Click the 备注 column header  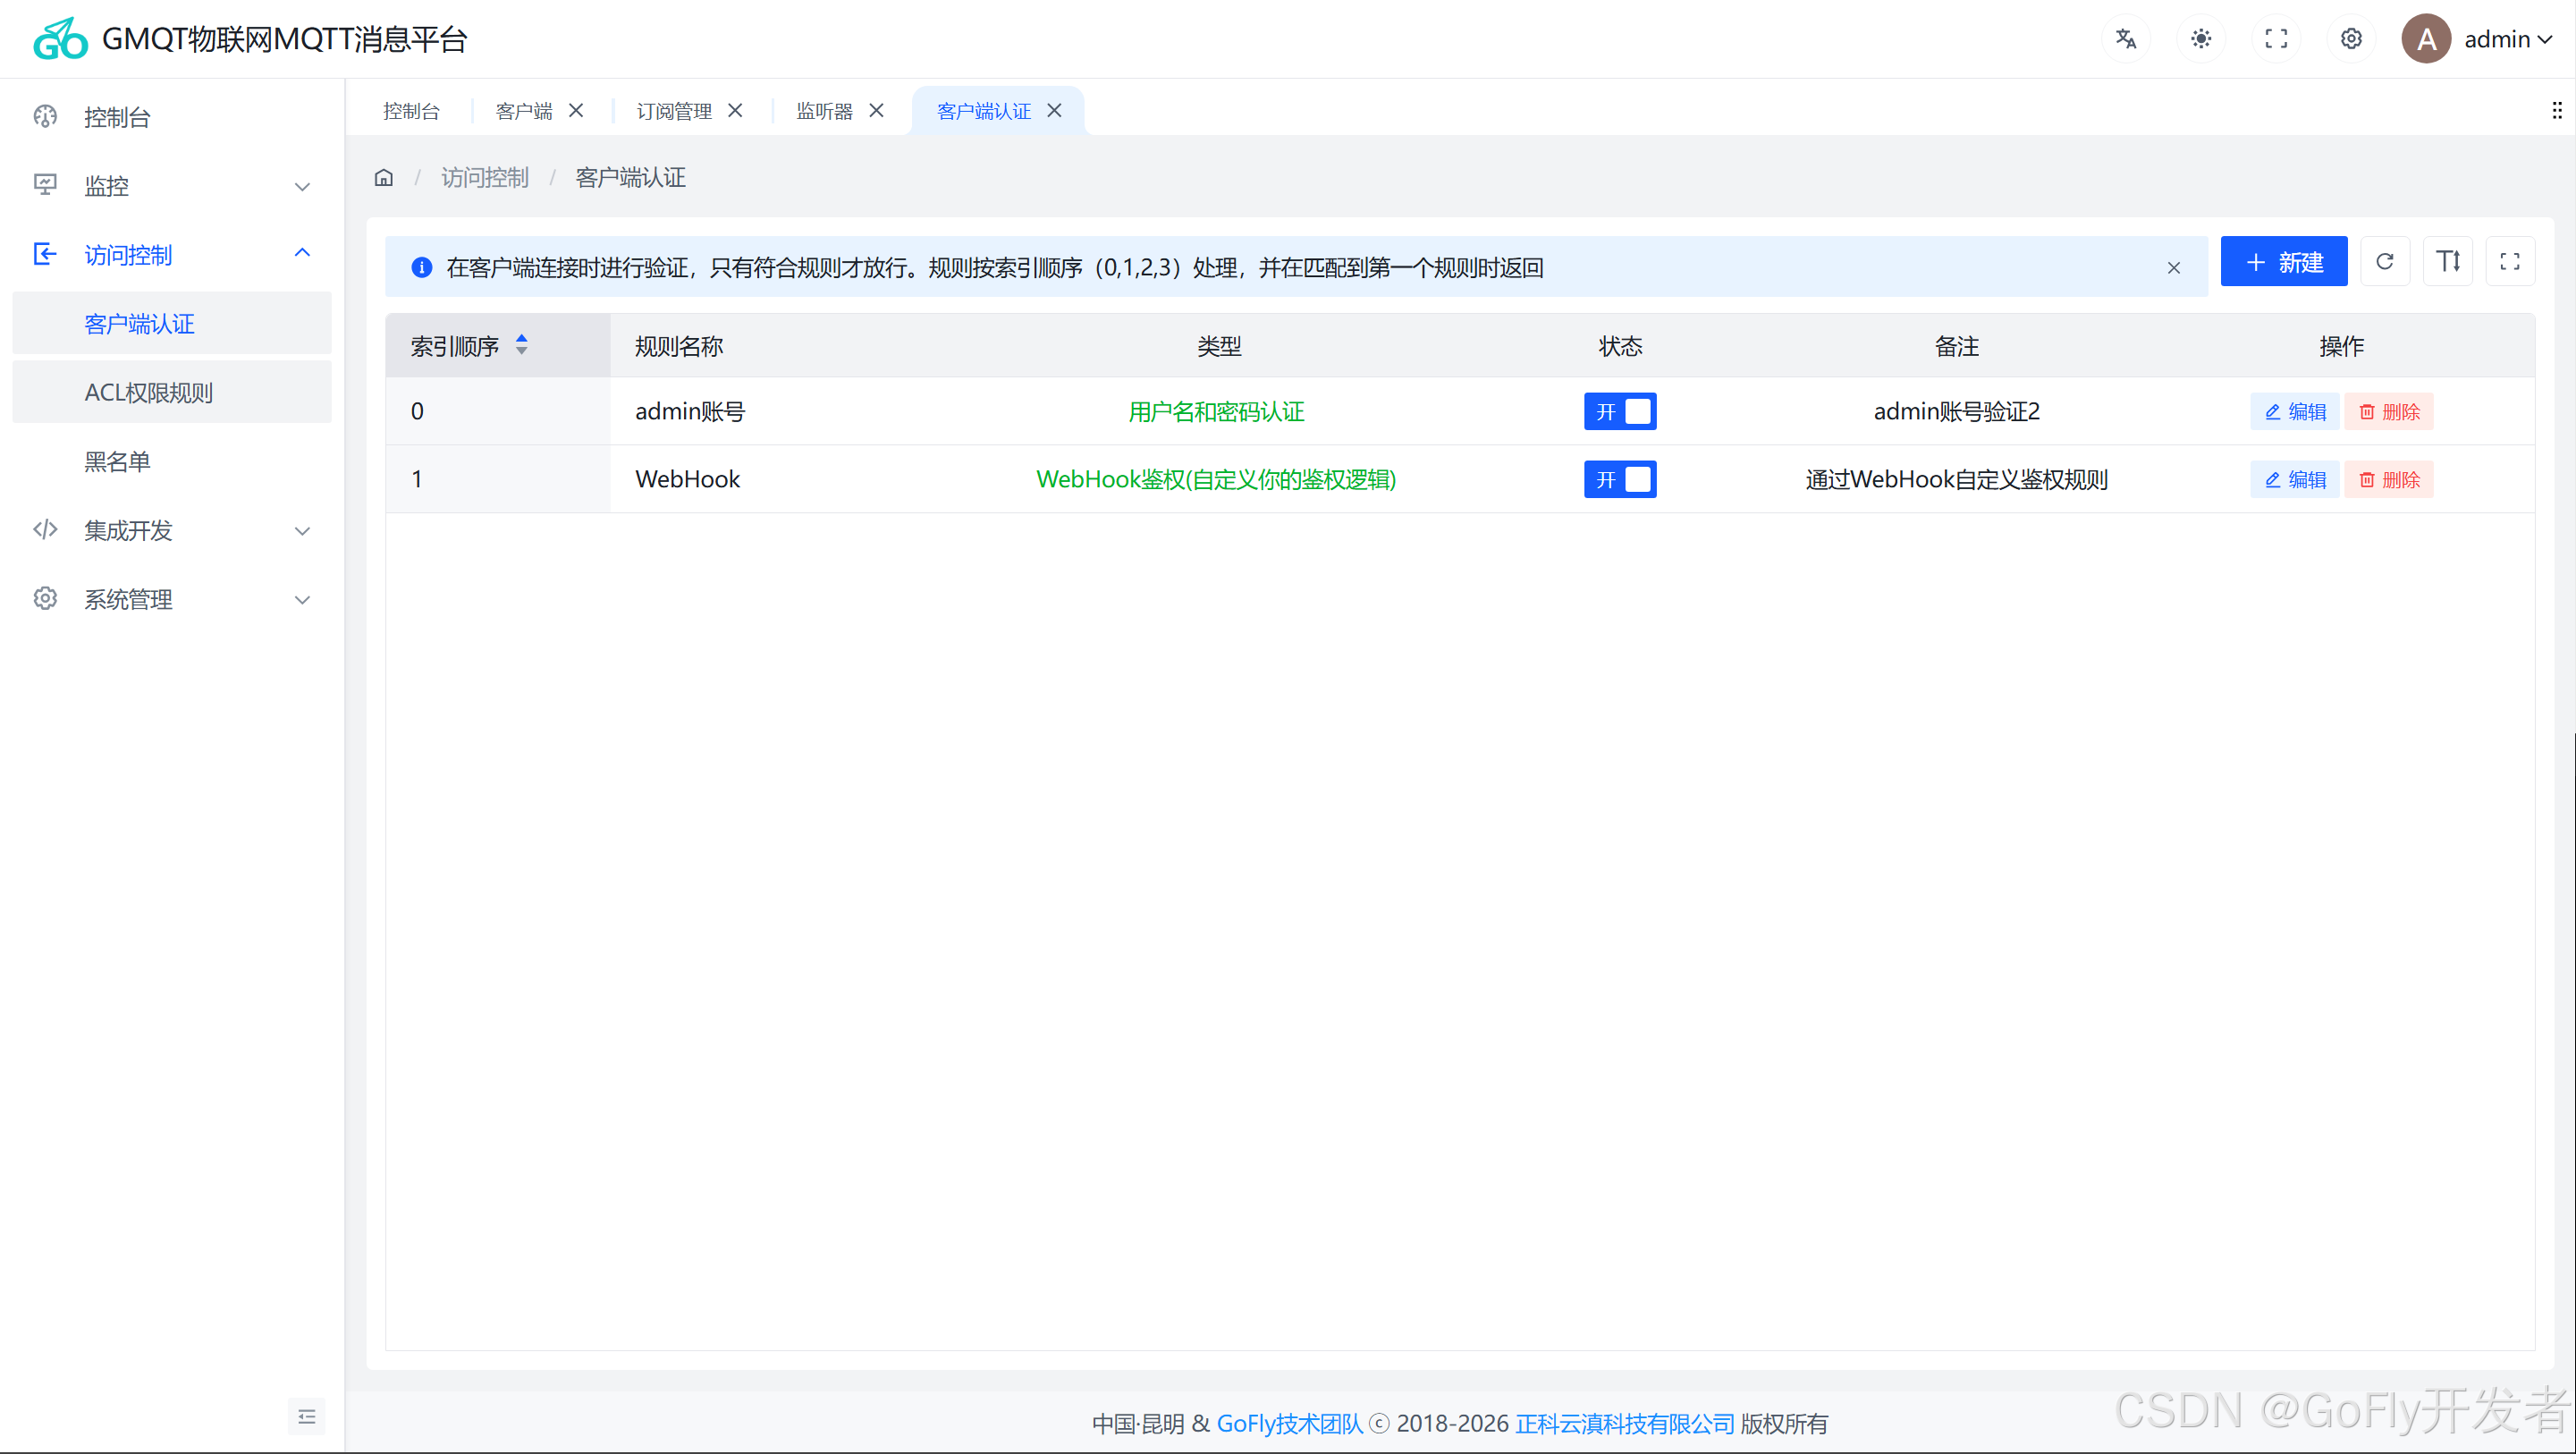(1957, 346)
